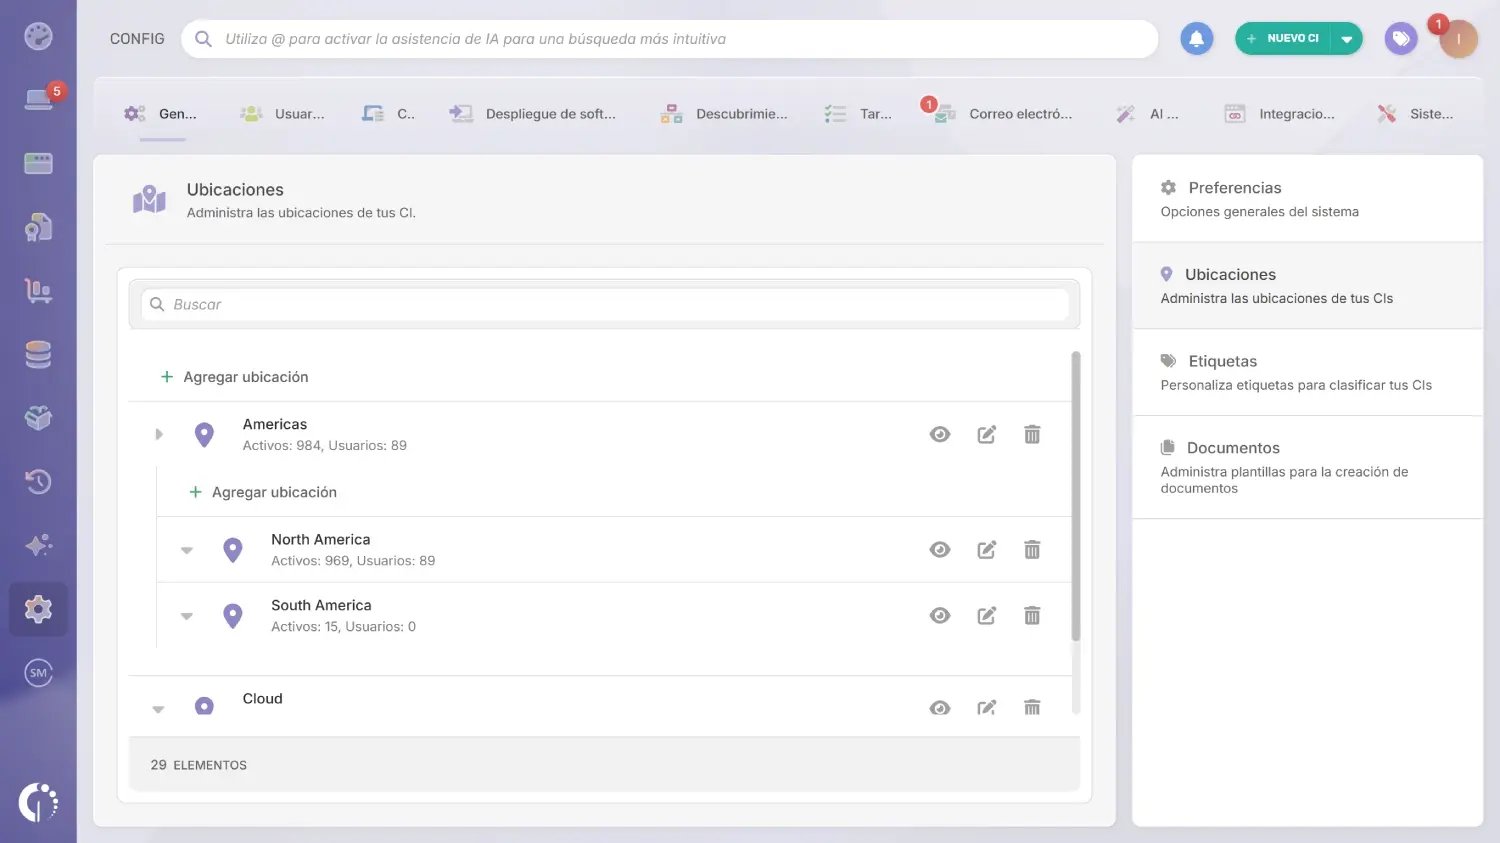The height and width of the screenshot is (843, 1500).
Task: Expand the South America node arrow
Action: click(x=187, y=616)
